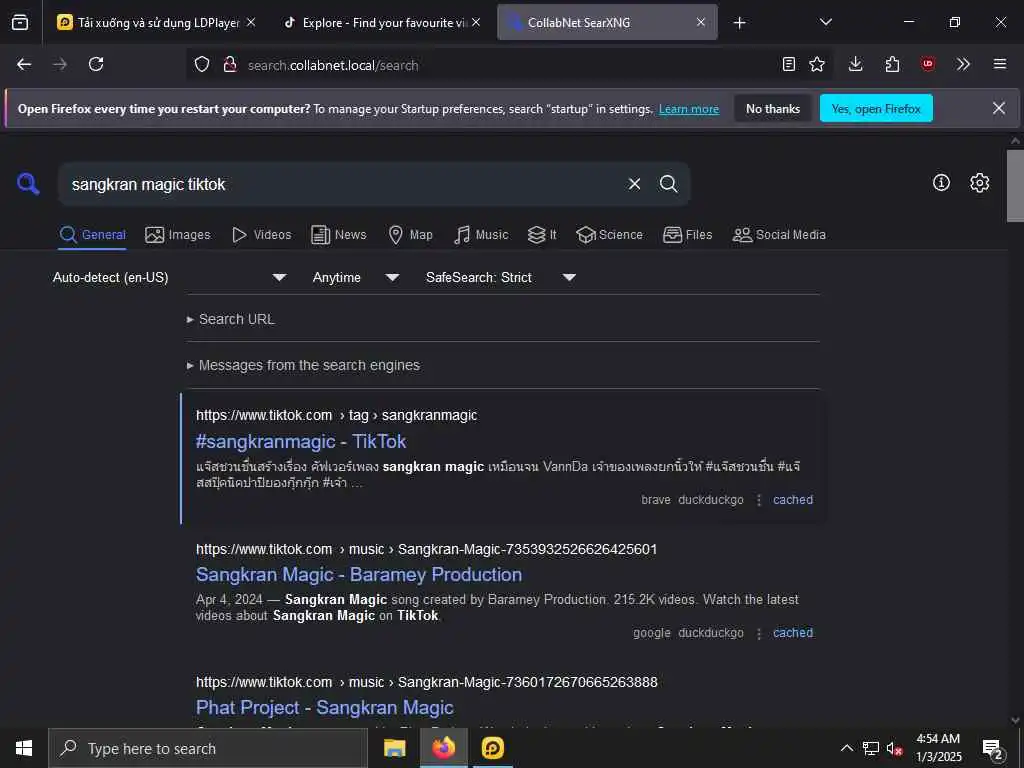This screenshot has width=1024, height=768.
Task: Select the General search category
Action: pyautogui.click(x=93, y=235)
